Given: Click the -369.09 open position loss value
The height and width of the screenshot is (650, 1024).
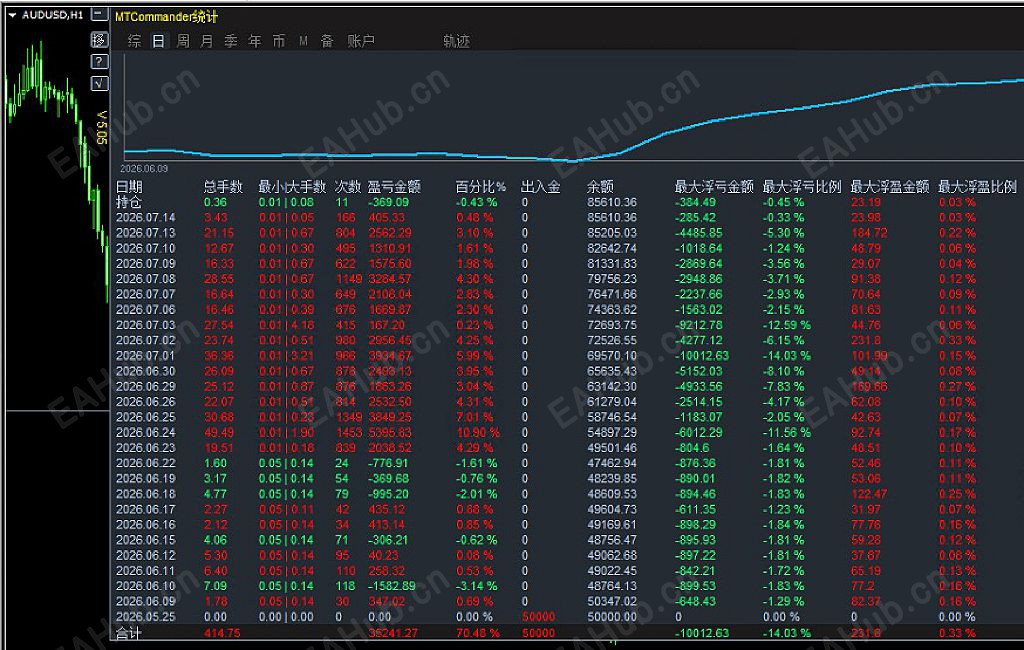Looking at the screenshot, I should tap(388, 203).
